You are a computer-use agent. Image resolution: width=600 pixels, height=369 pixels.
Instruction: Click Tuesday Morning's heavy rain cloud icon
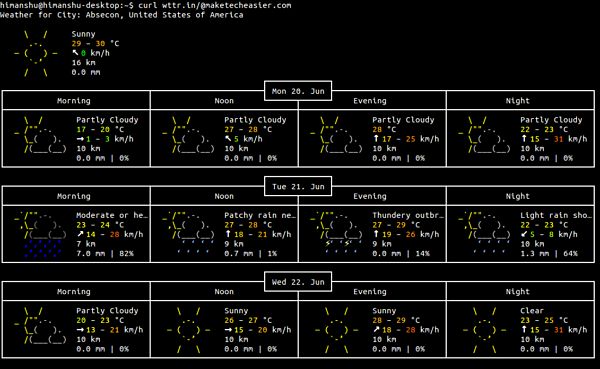tap(41, 234)
